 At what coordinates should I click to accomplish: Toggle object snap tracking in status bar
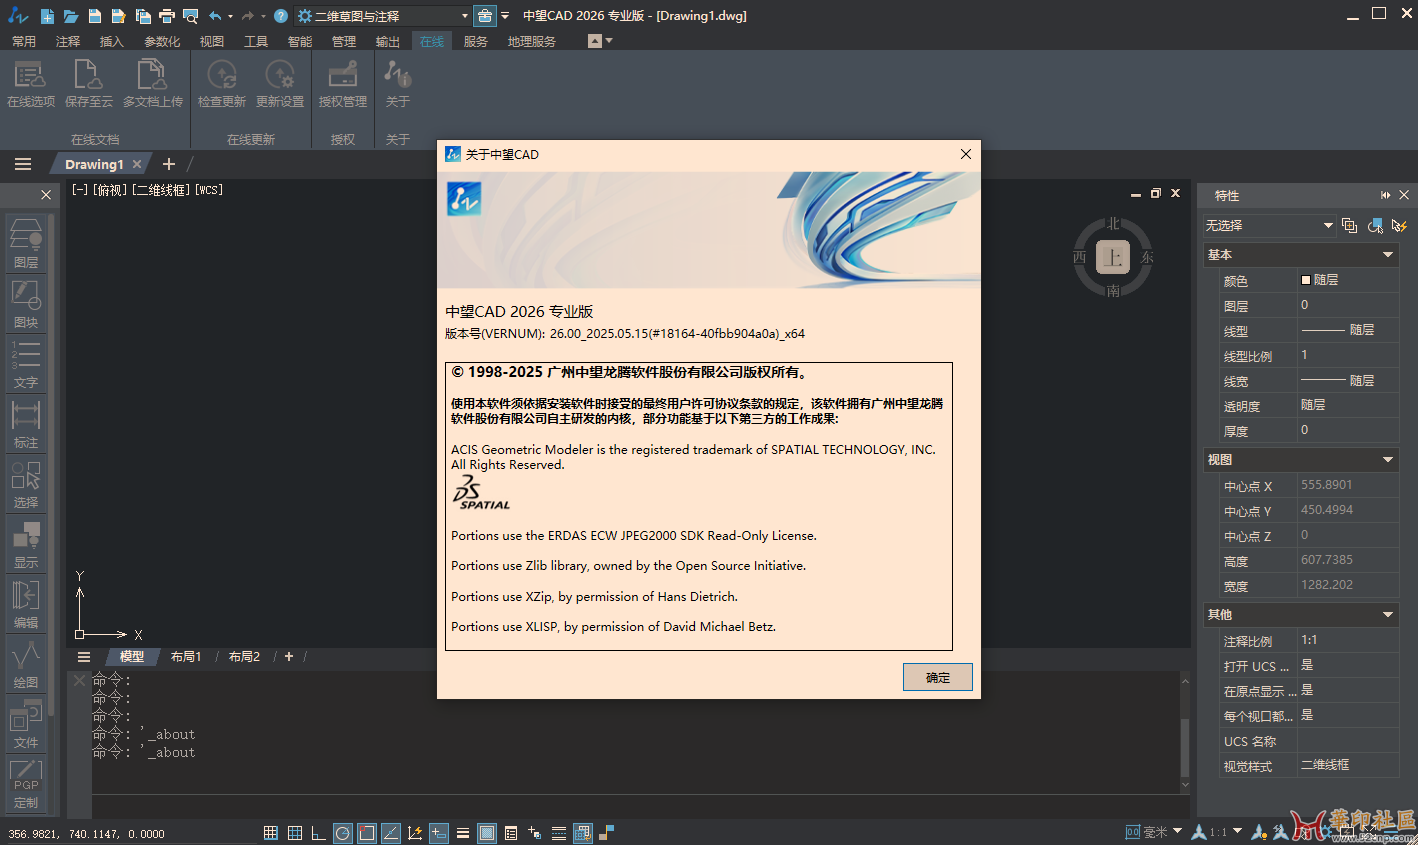click(391, 833)
